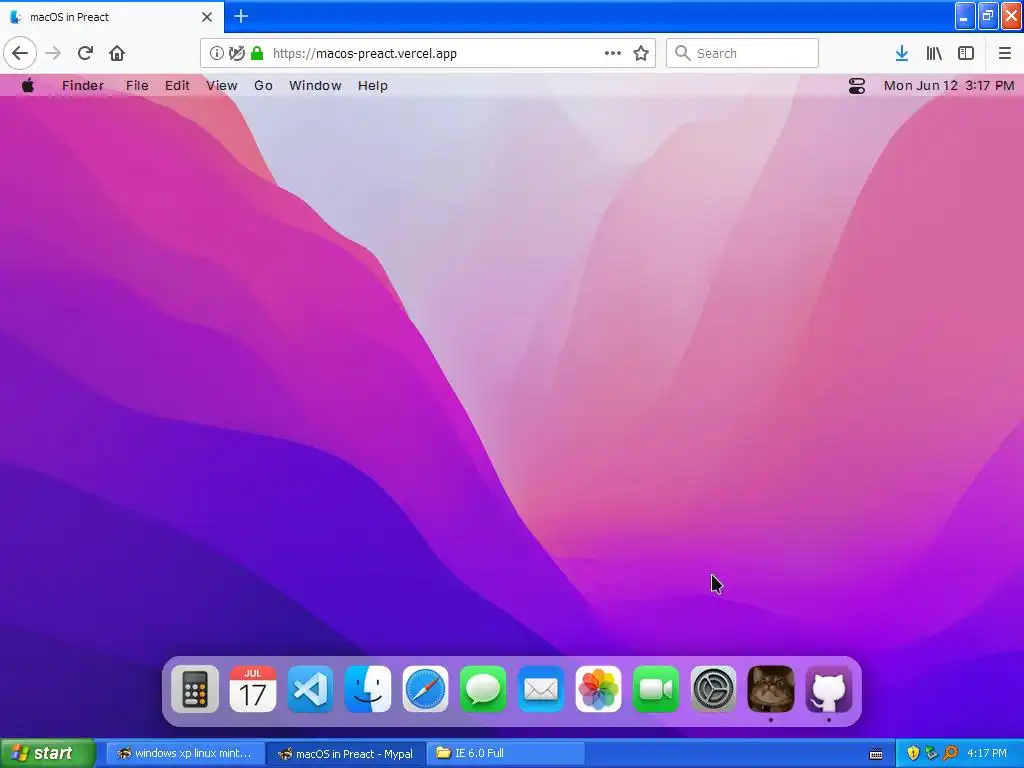
Task: Open the File menu
Action: pos(137,86)
